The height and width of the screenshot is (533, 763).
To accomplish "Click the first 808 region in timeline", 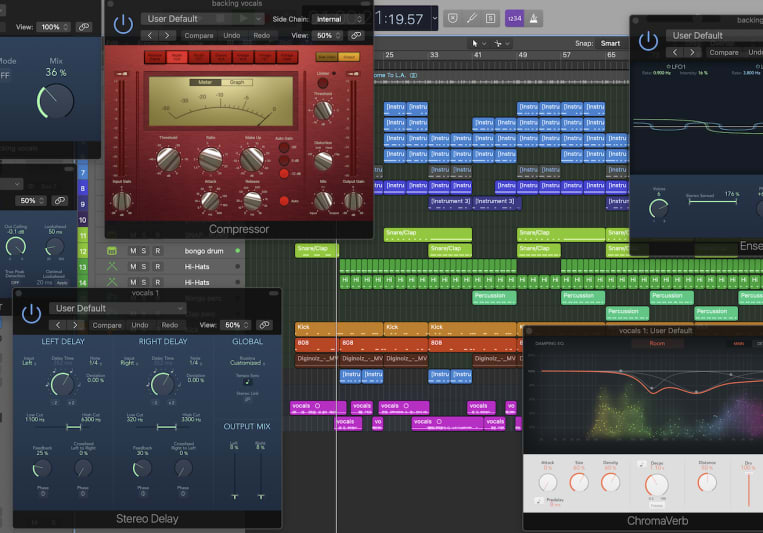I will (316, 343).
